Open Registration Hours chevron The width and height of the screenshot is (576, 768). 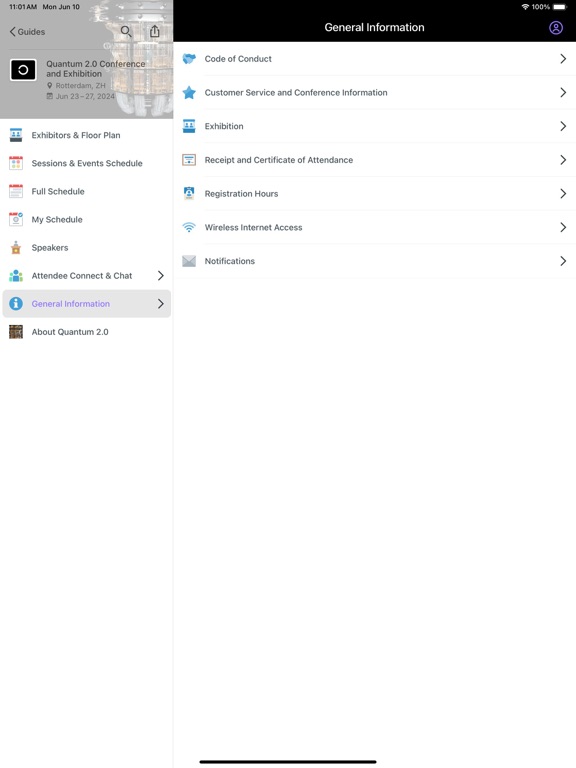click(563, 193)
